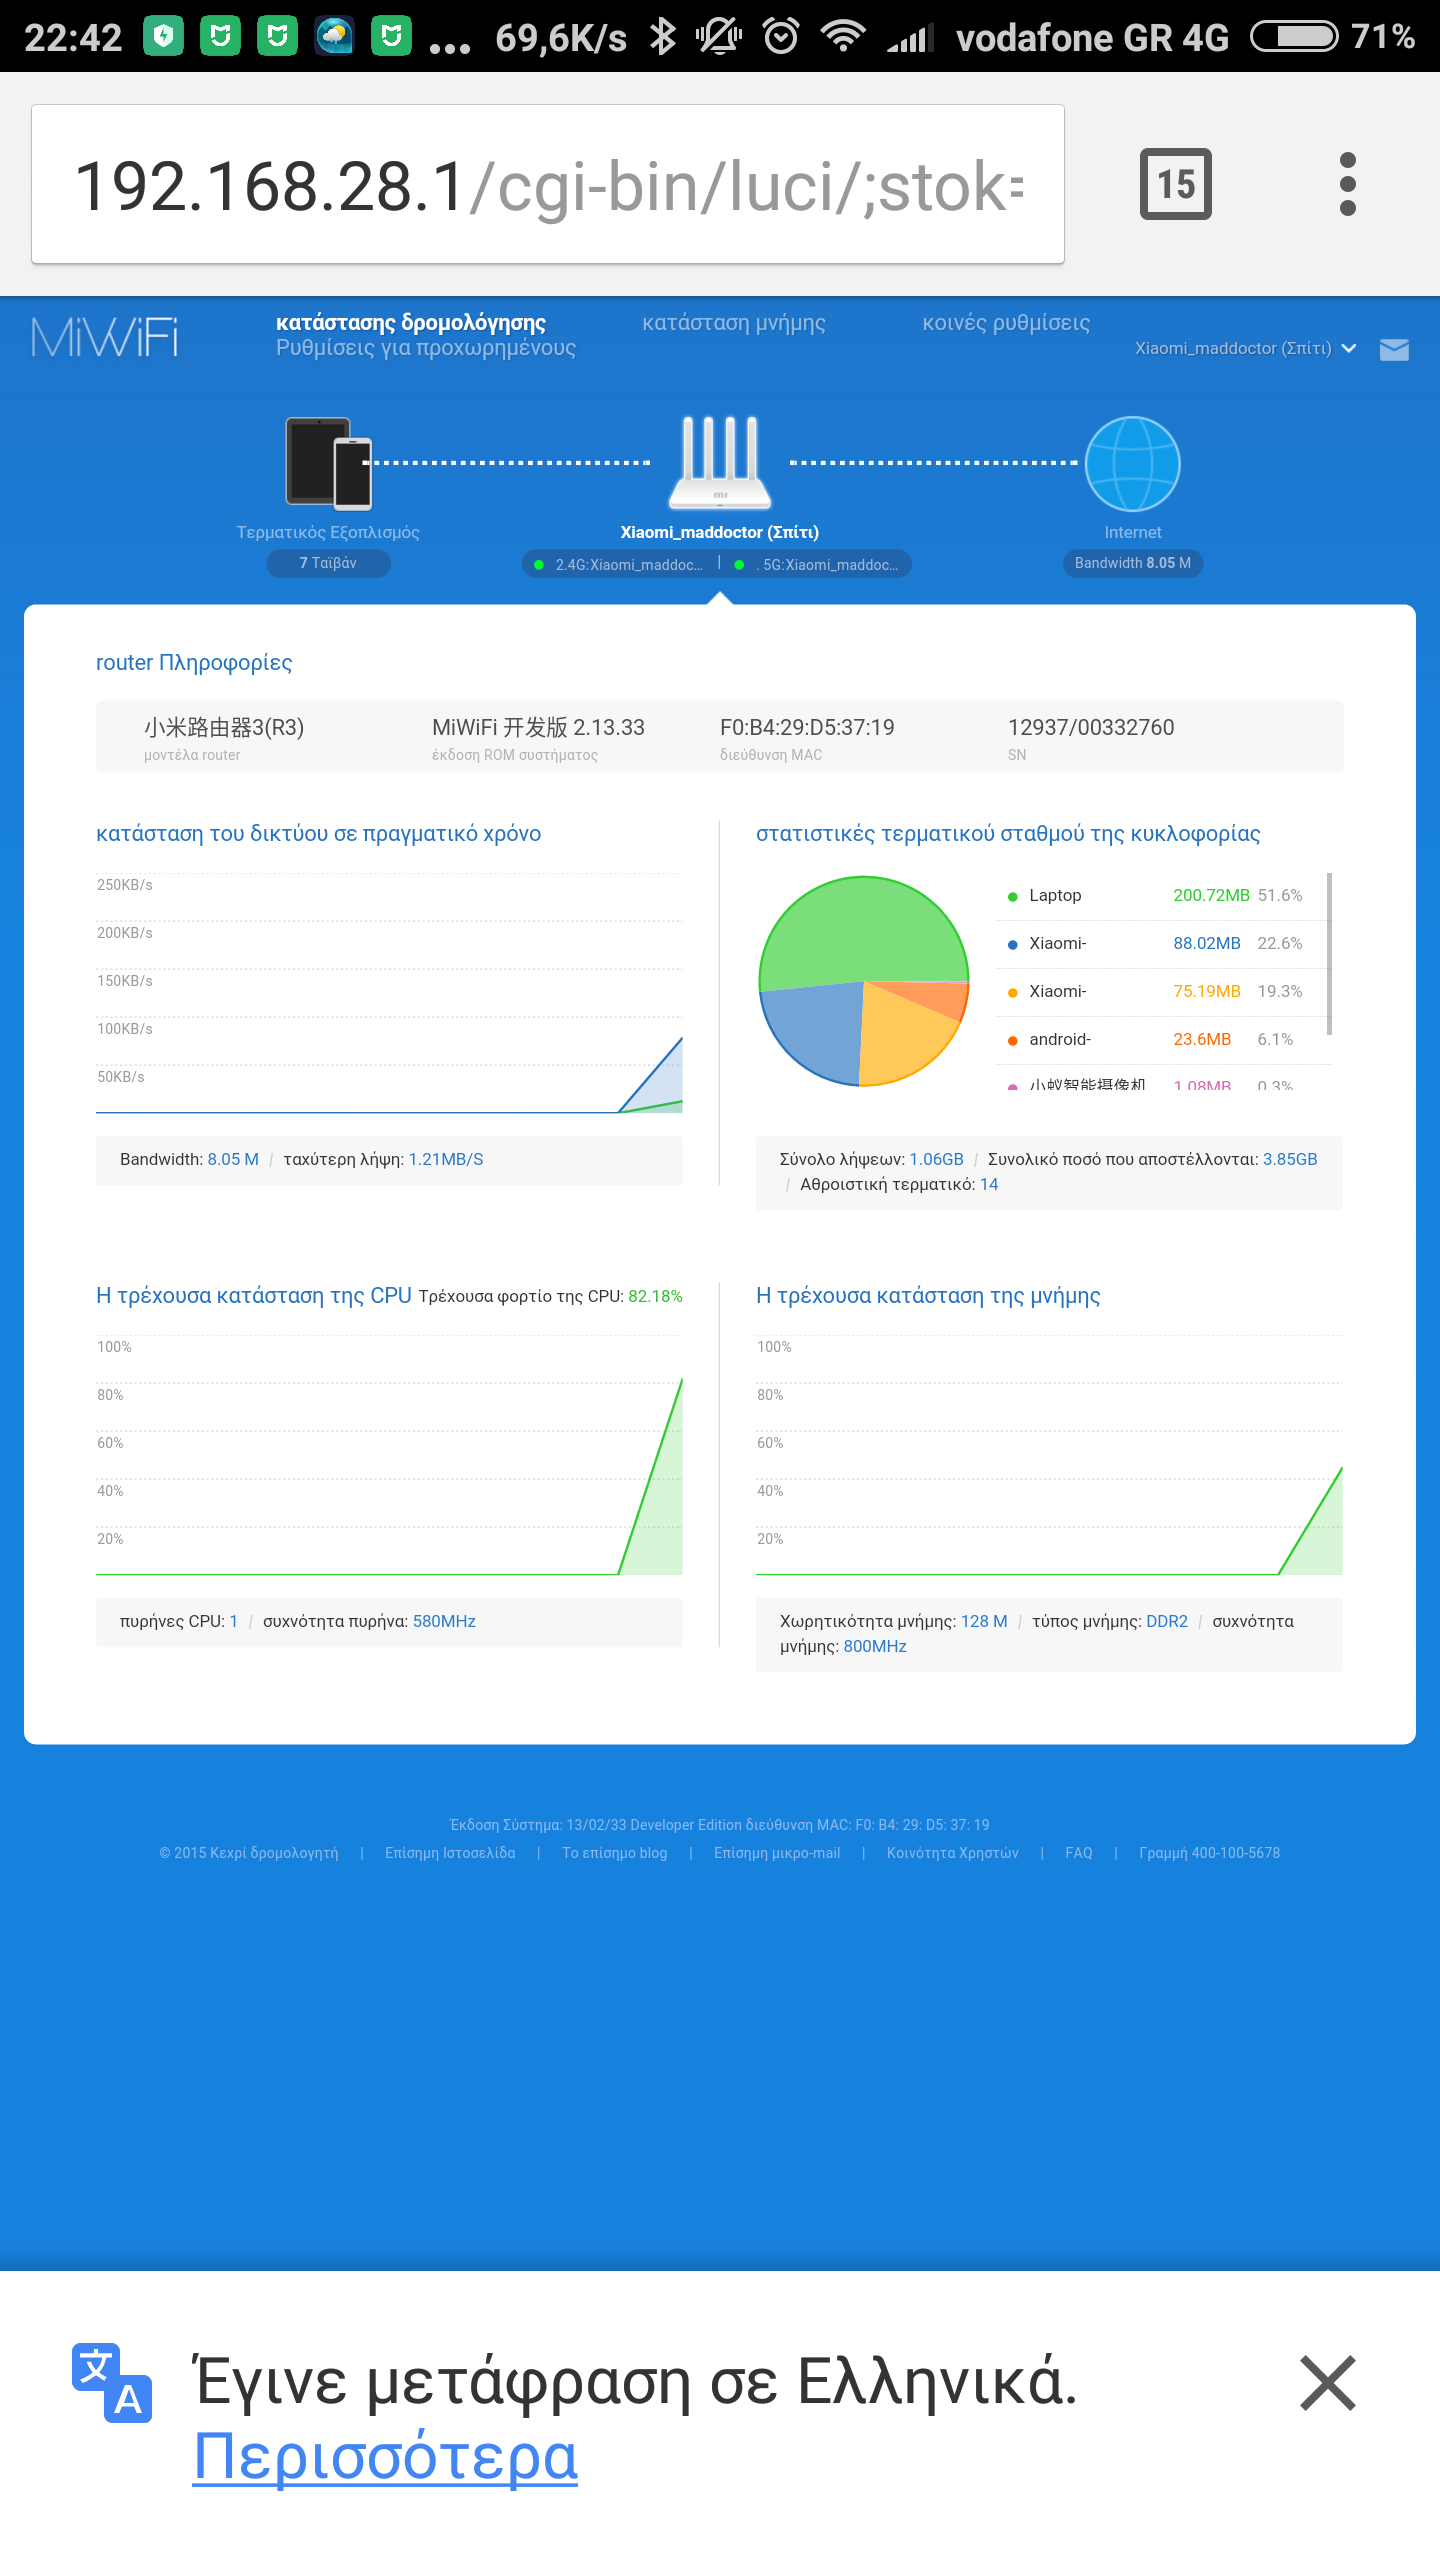
Task: Open browser tab switcher showing 15
Action: 1175,184
